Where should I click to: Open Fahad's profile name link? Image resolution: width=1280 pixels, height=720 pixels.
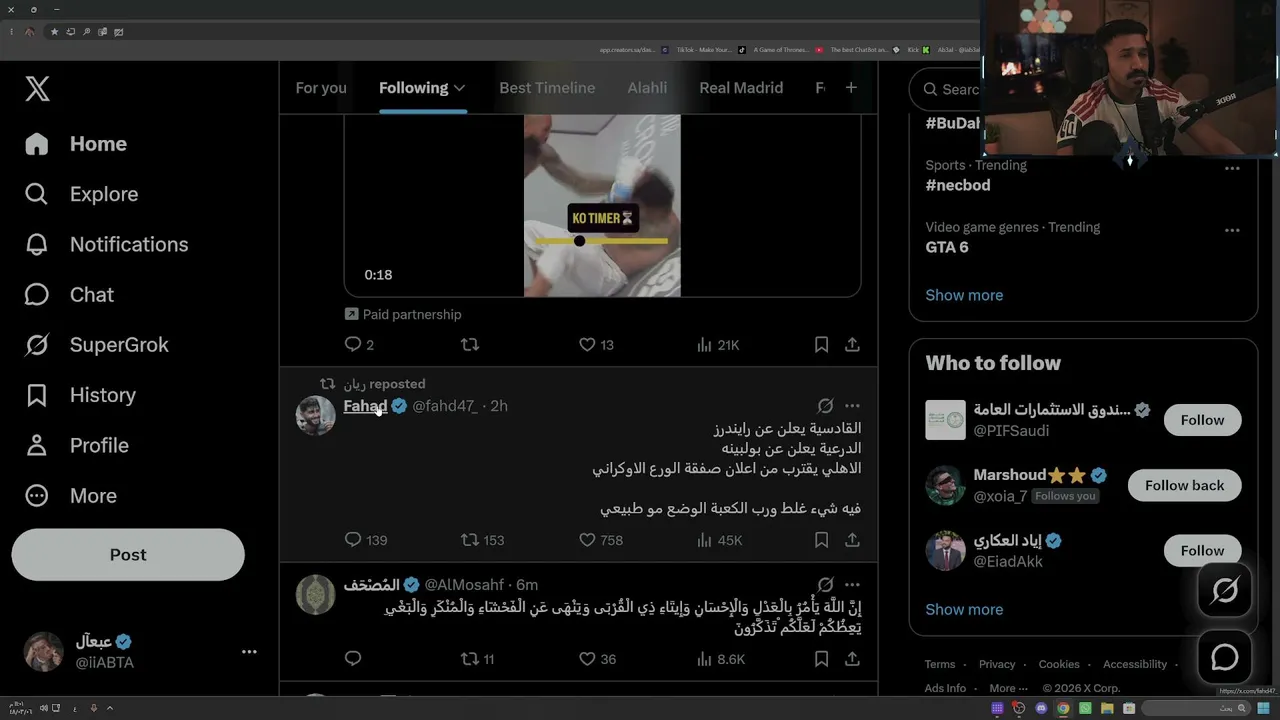[x=365, y=406]
